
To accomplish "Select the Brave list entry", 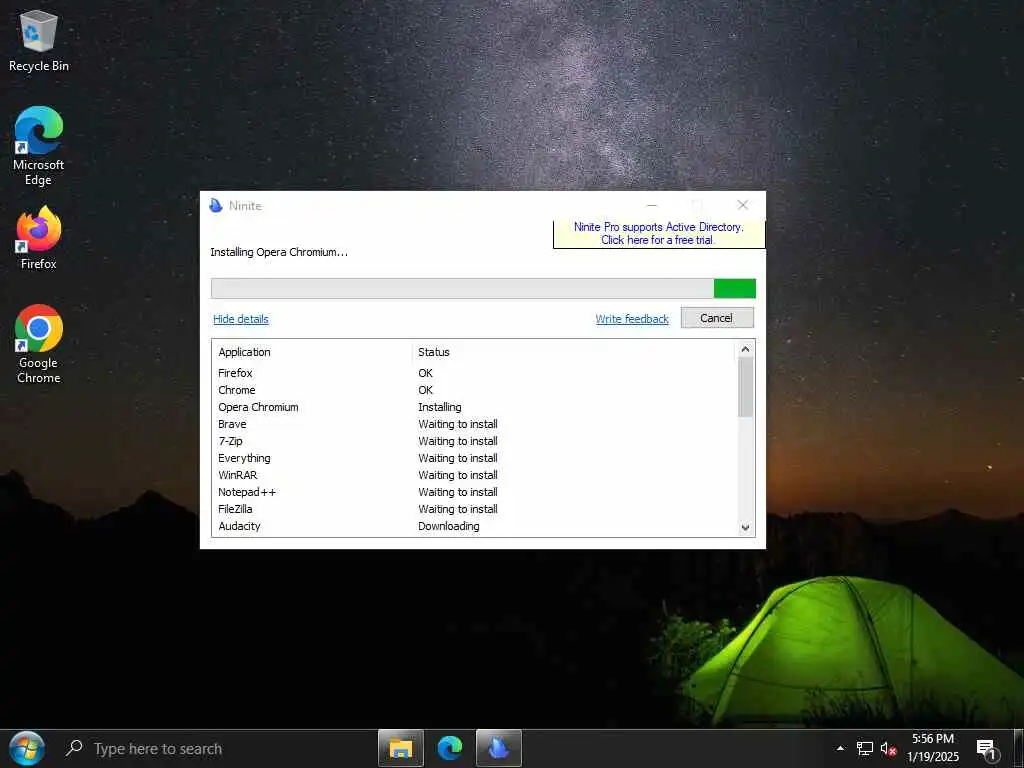I will (475, 424).
